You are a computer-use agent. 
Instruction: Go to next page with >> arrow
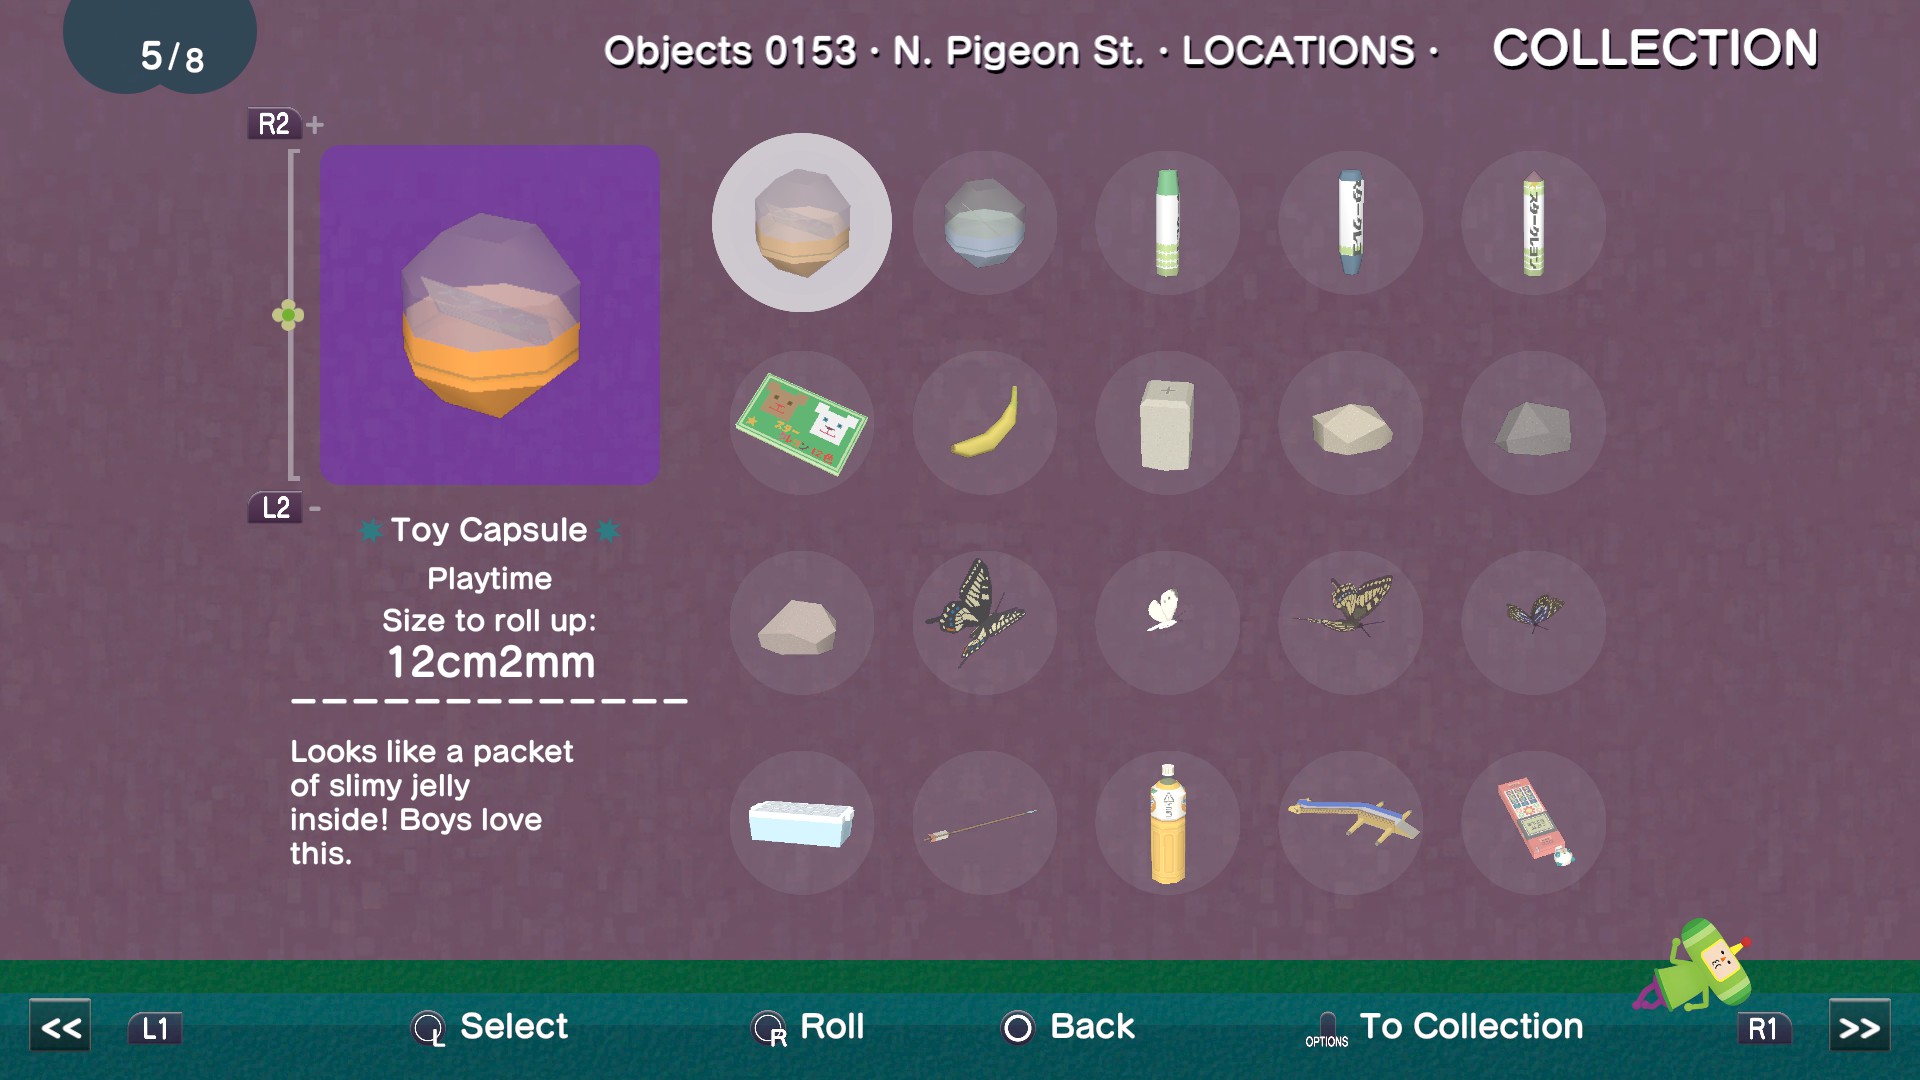[x=1859, y=1027]
